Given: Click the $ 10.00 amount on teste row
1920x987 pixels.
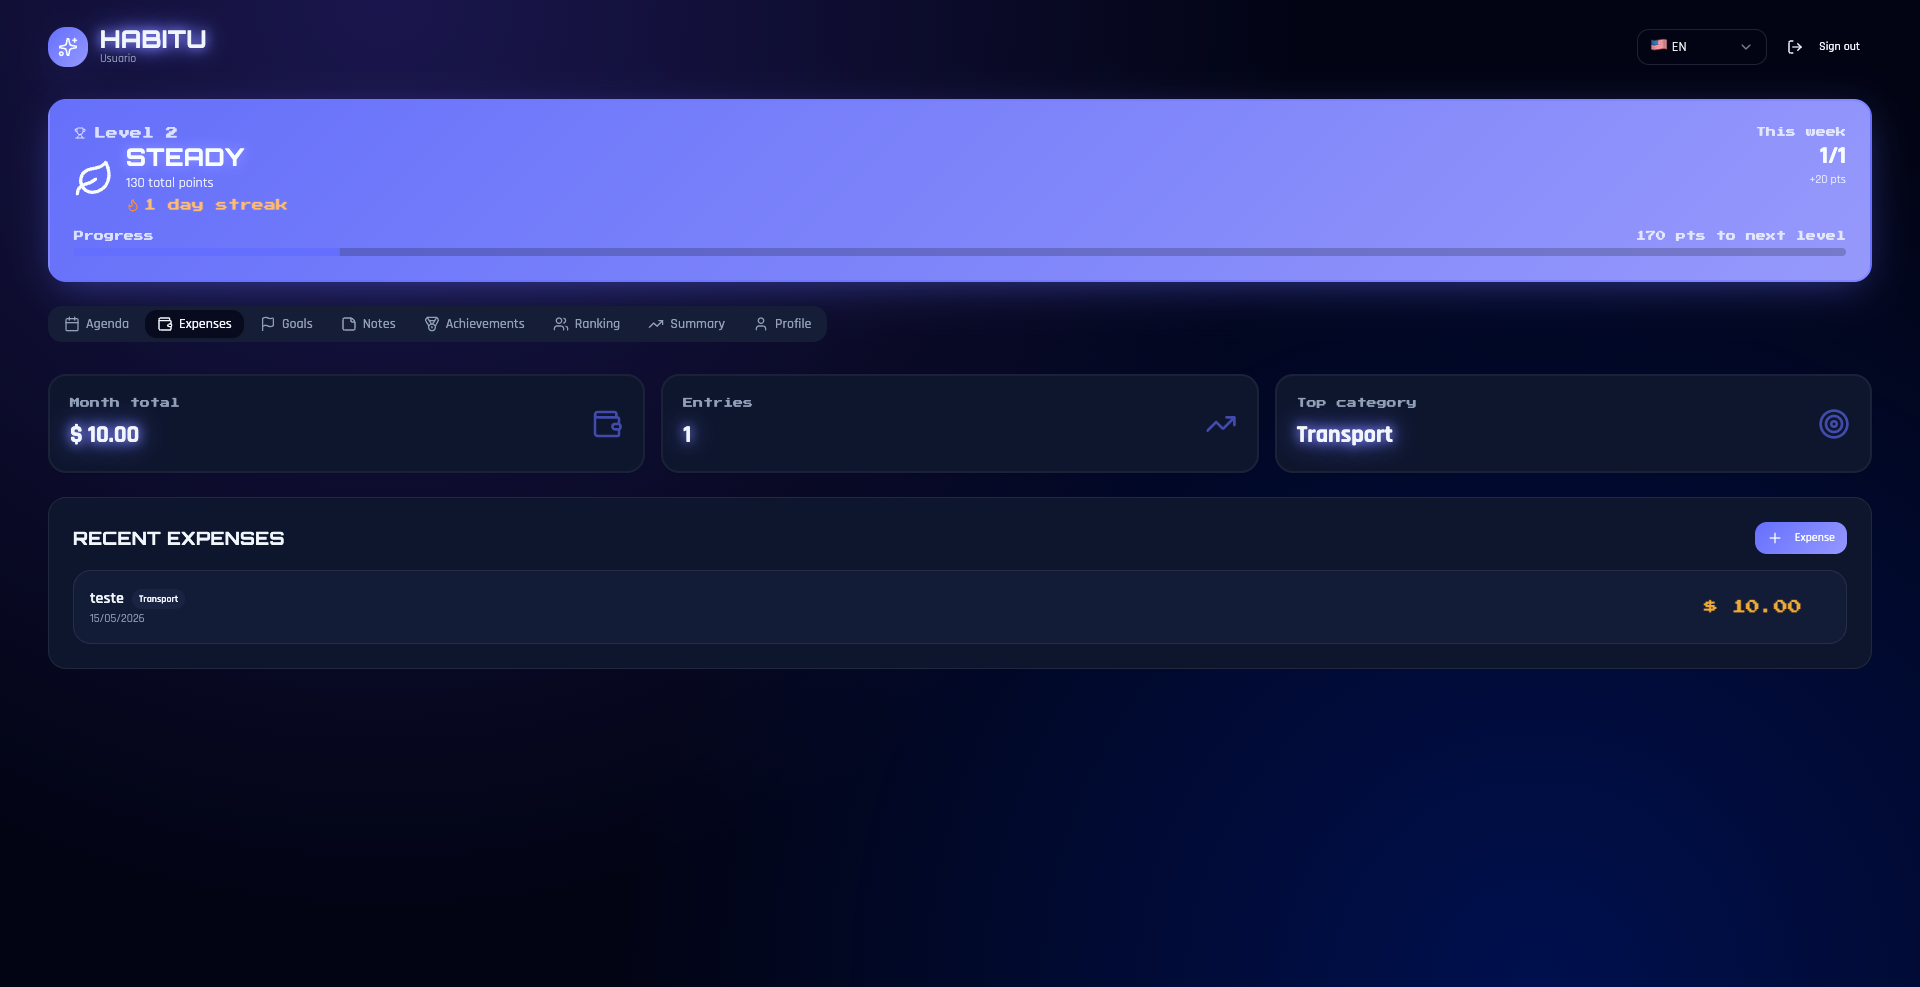Looking at the screenshot, I should (x=1752, y=607).
